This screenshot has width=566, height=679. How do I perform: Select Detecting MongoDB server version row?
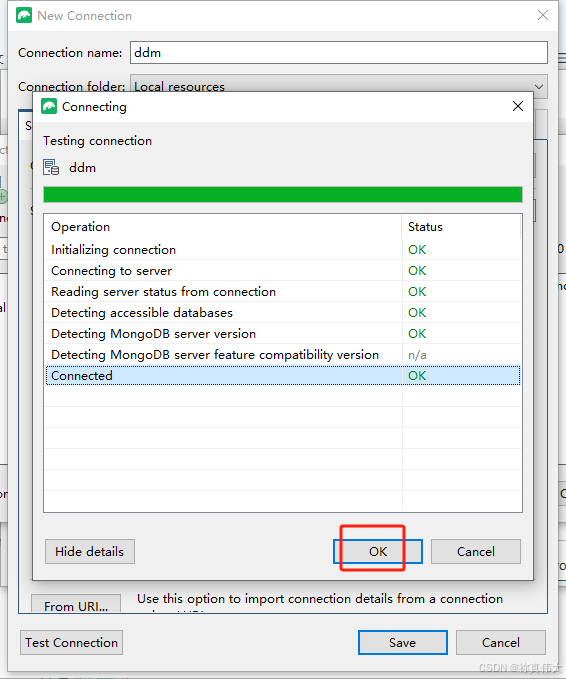coord(283,333)
